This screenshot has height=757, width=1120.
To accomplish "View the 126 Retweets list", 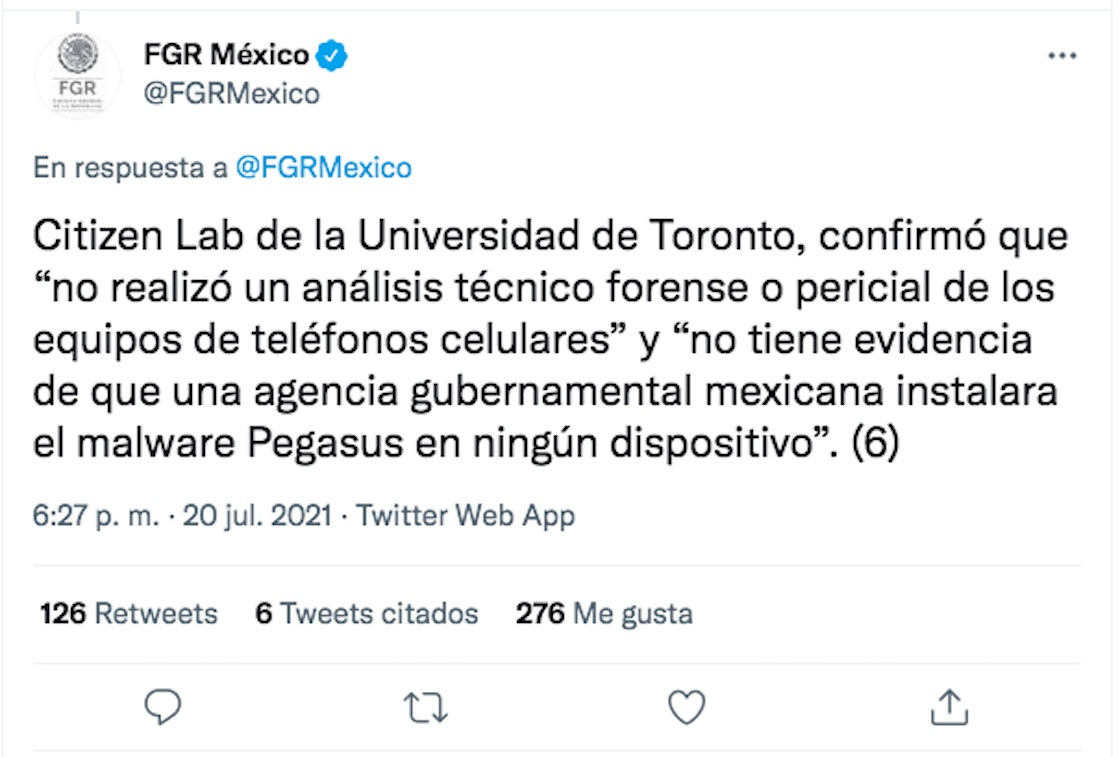I will point(128,612).
